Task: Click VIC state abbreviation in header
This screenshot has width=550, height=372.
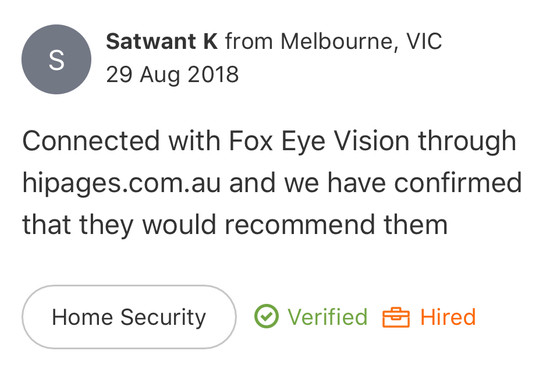Action: click(424, 41)
